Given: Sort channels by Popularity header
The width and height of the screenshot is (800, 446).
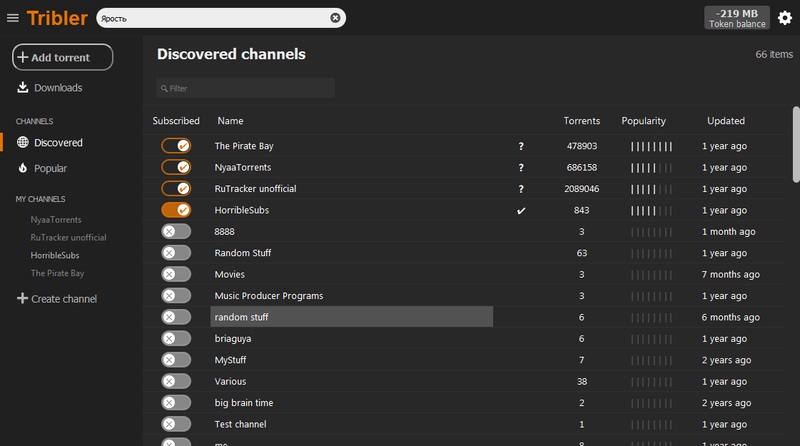Looking at the screenshot, I should (643, 121).
